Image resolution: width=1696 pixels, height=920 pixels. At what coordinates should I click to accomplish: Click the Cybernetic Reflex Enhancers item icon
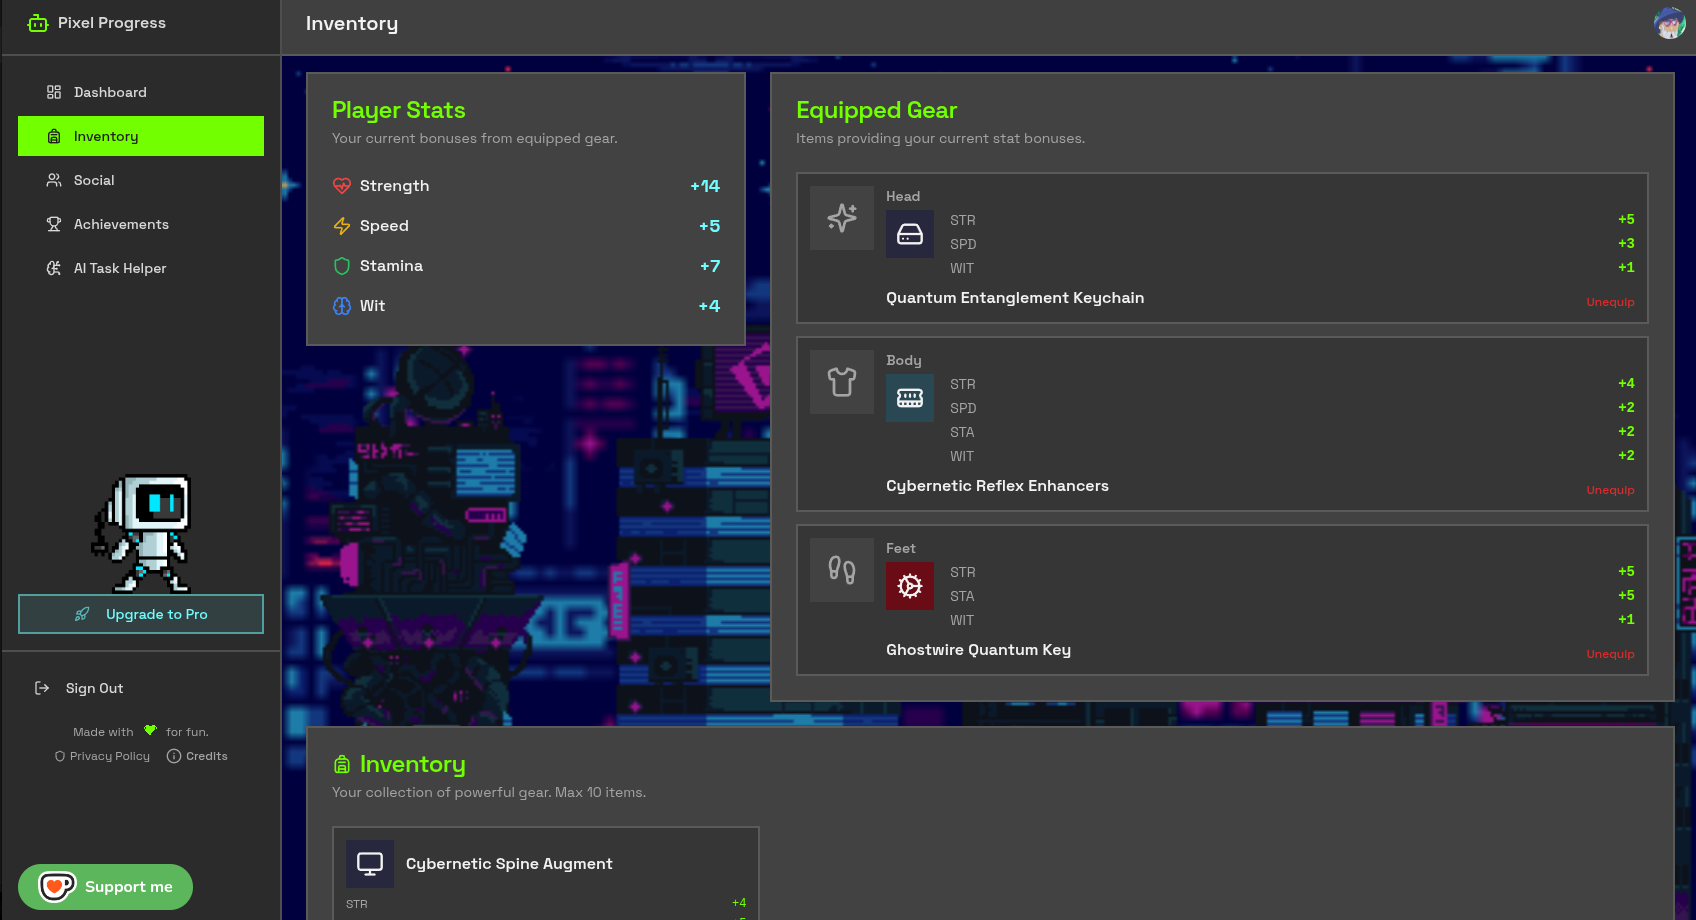click(909, 398)
